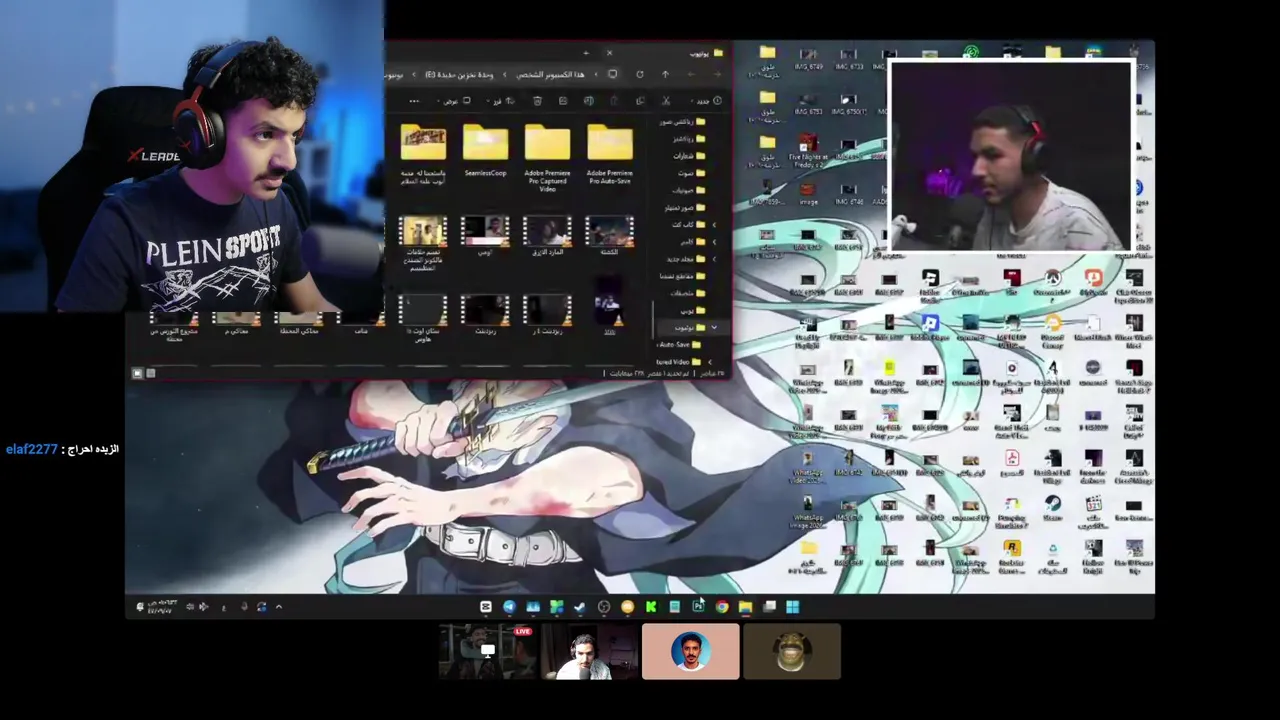Expand the Captured Video entry in sidebar tree
Viewport: 1280px width, 720px height.
pos(710,362)
